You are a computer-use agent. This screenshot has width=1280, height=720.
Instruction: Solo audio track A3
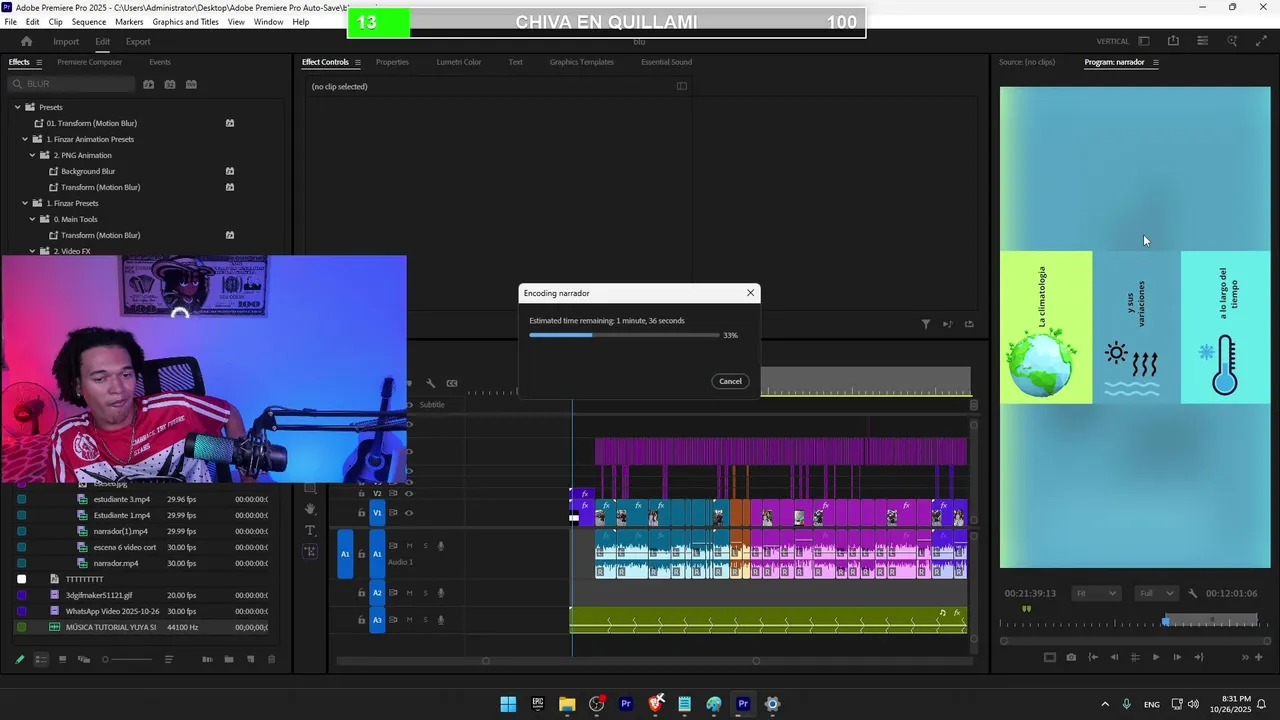[425, 620]
